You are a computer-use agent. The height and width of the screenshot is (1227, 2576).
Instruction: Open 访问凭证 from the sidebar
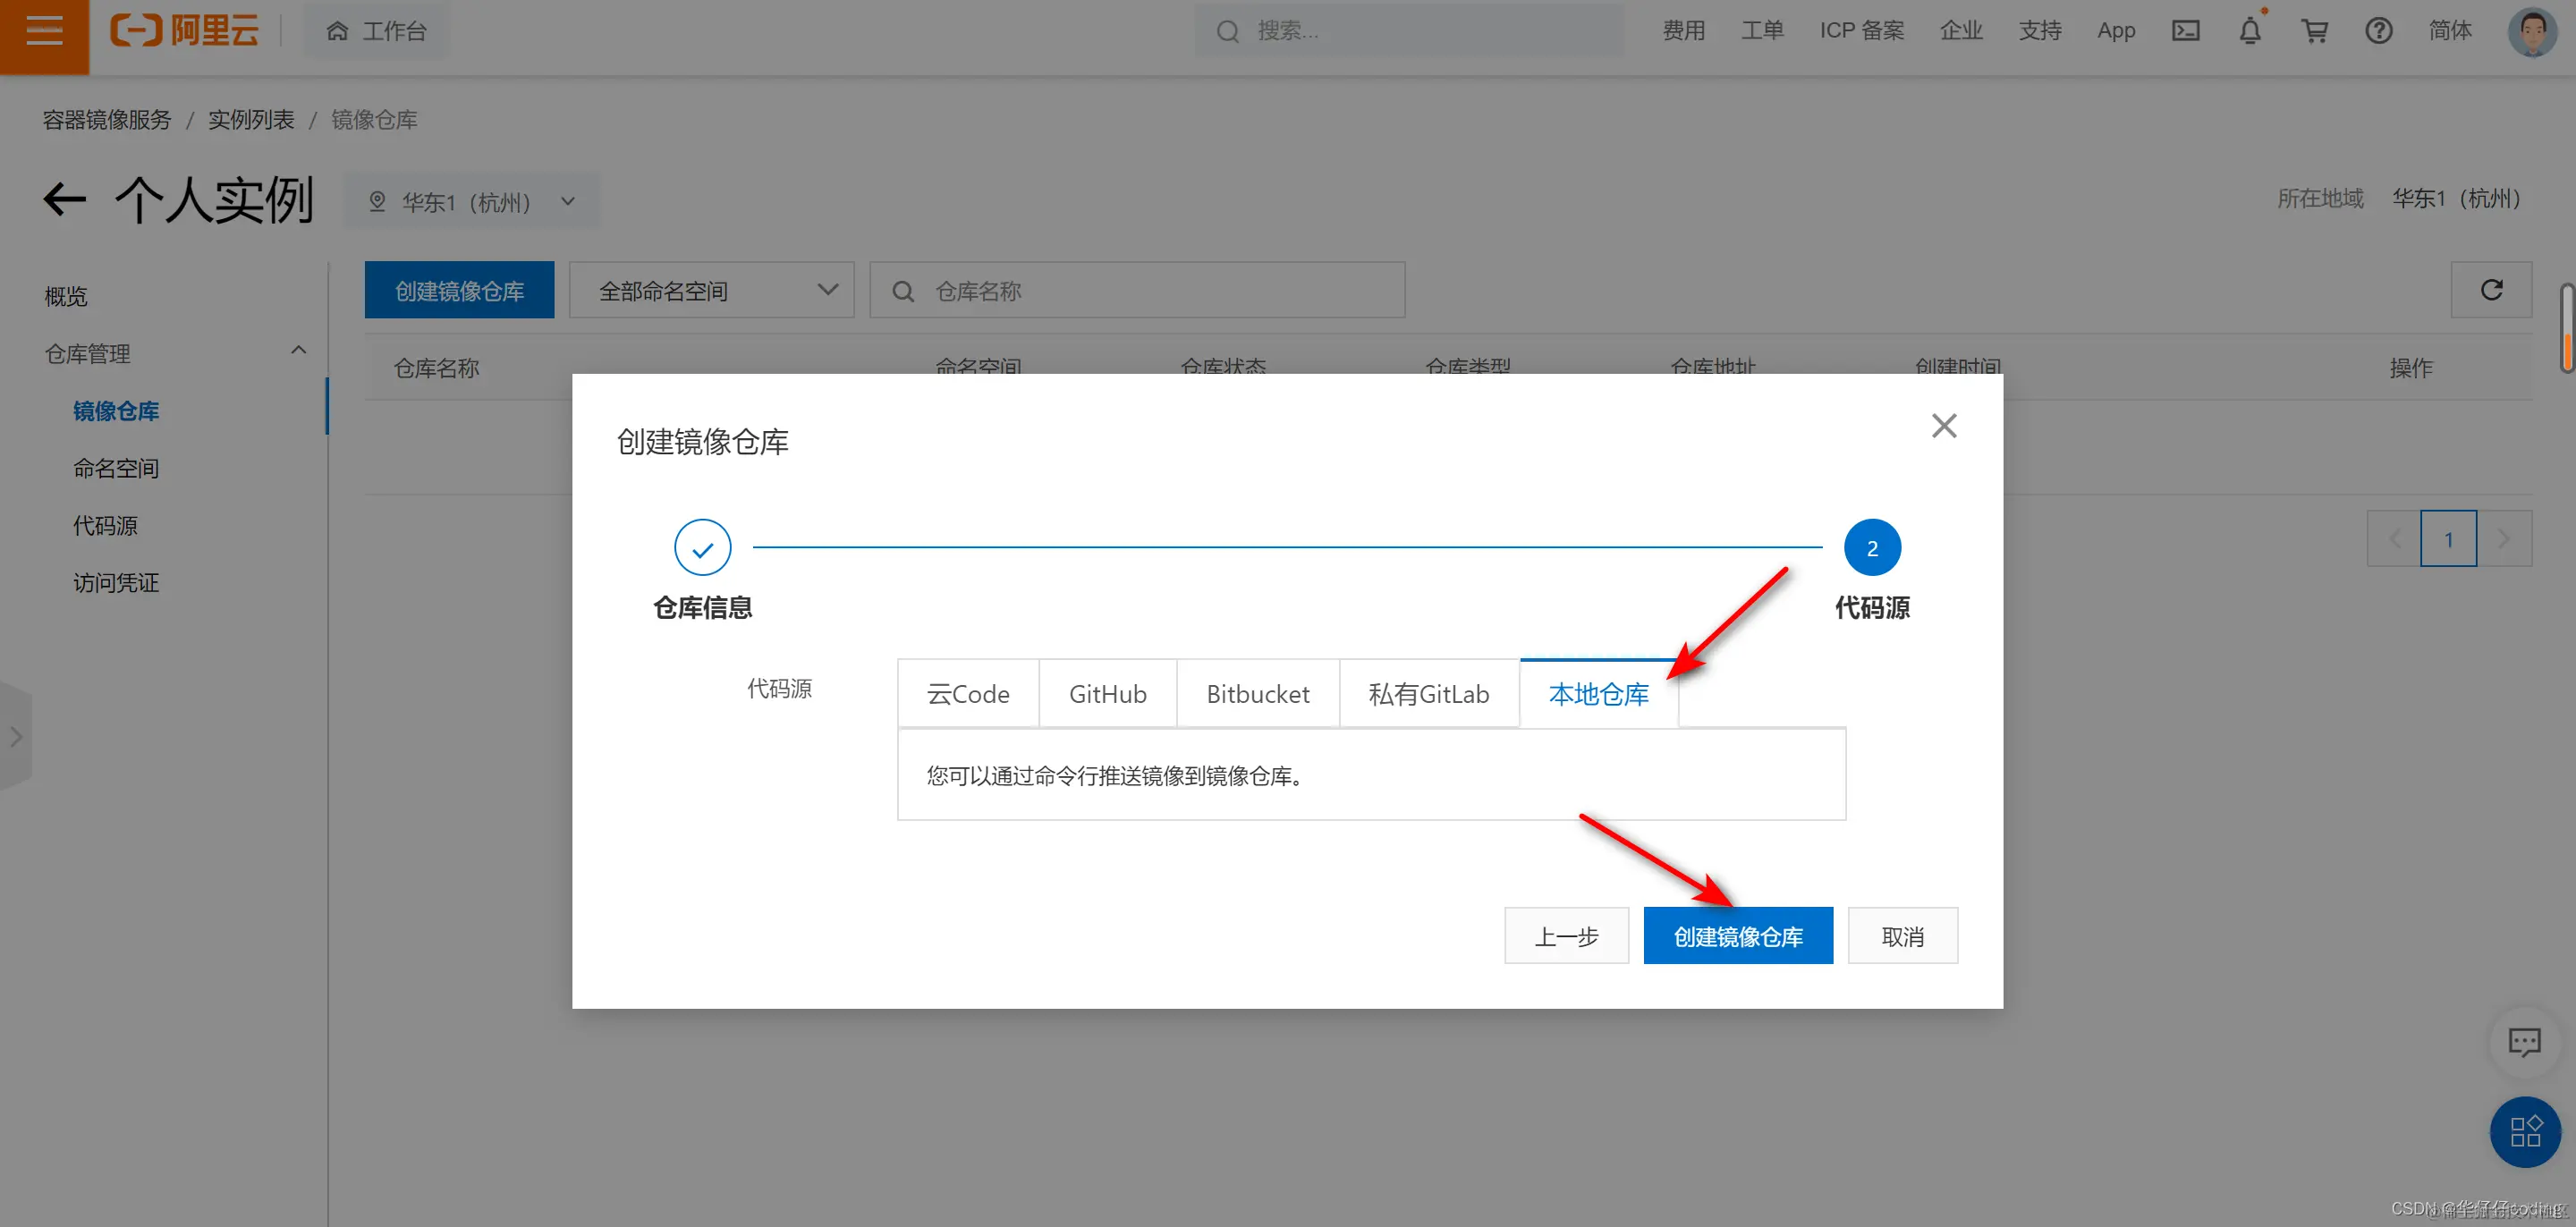[x=116, y=582]
